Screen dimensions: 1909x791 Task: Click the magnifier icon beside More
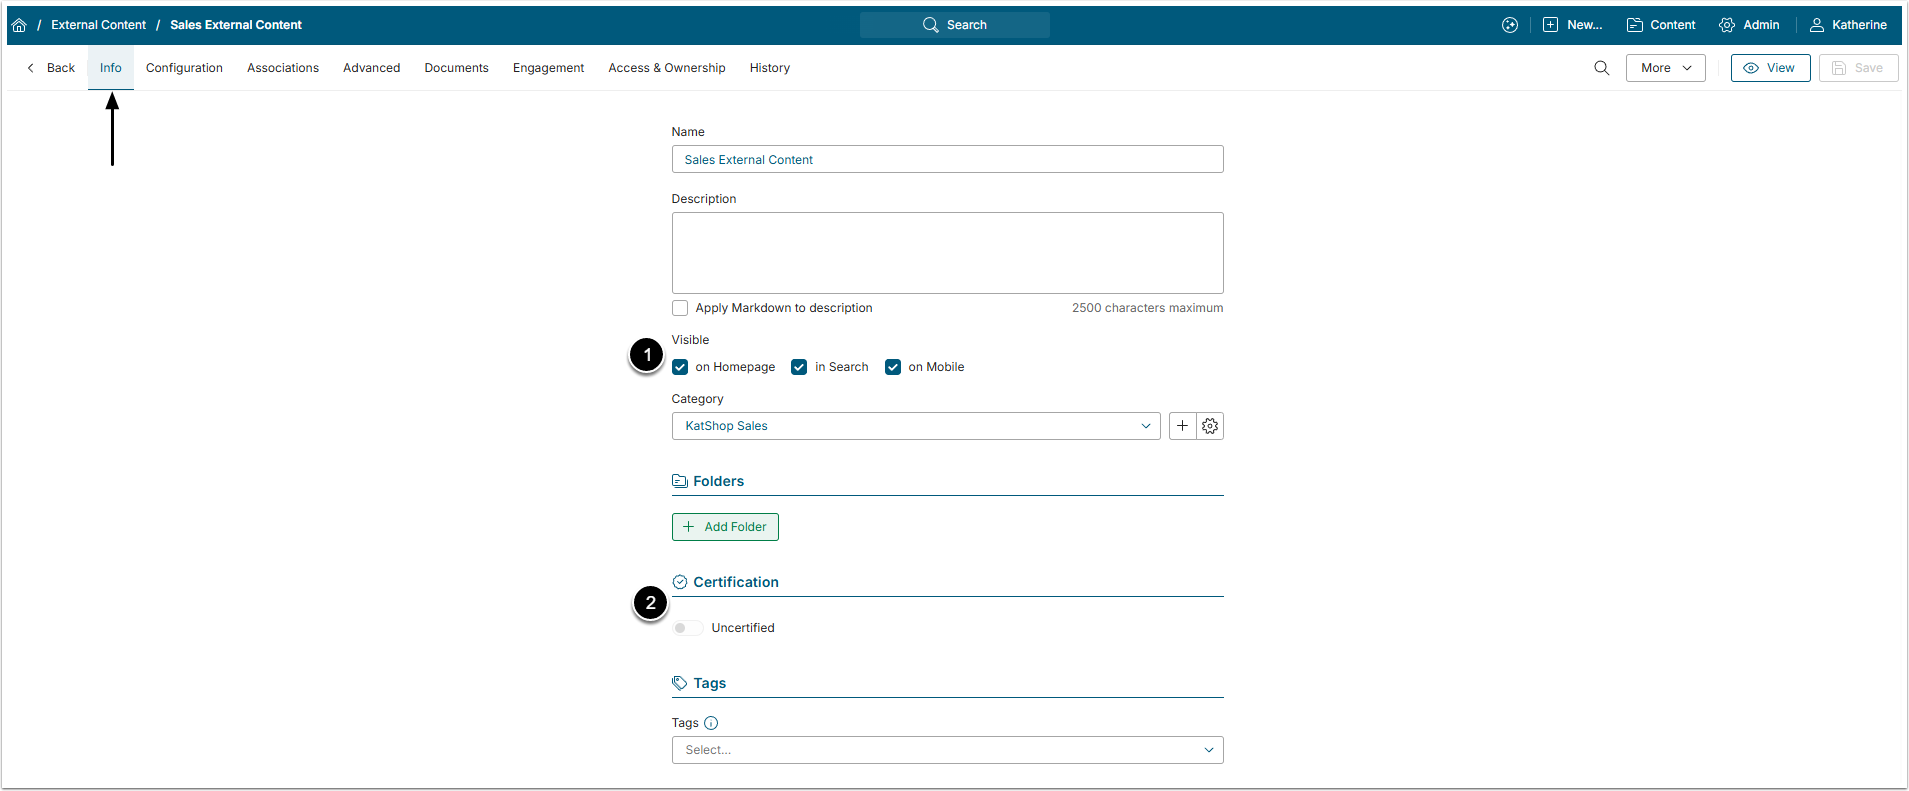coord(1601,68)
